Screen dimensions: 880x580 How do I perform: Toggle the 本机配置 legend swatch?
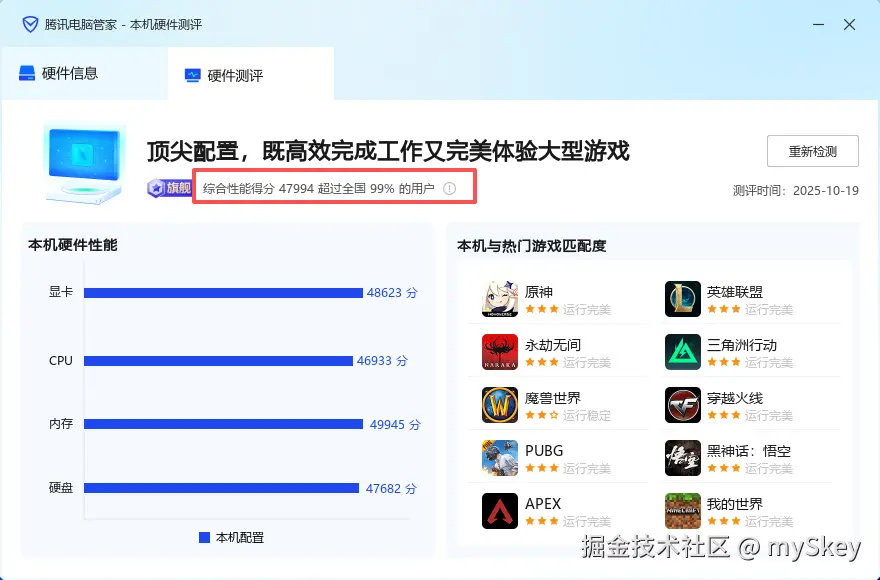(204, 537)
